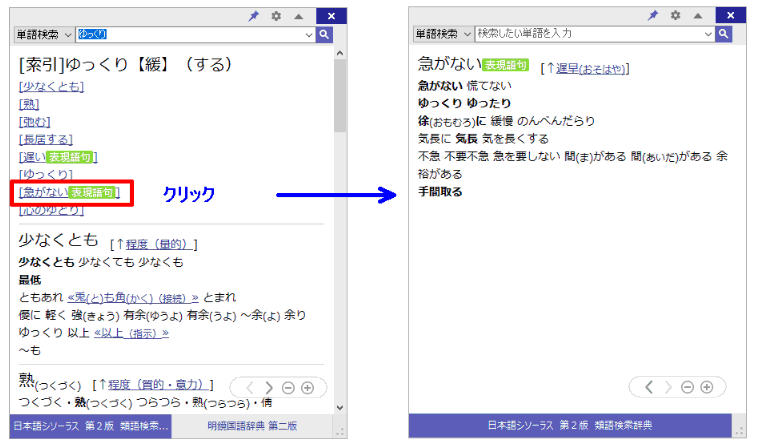Open the [弛む] index link
This screenshot has width=758, height=446.
pyautogui.click(x=34, y=122)
